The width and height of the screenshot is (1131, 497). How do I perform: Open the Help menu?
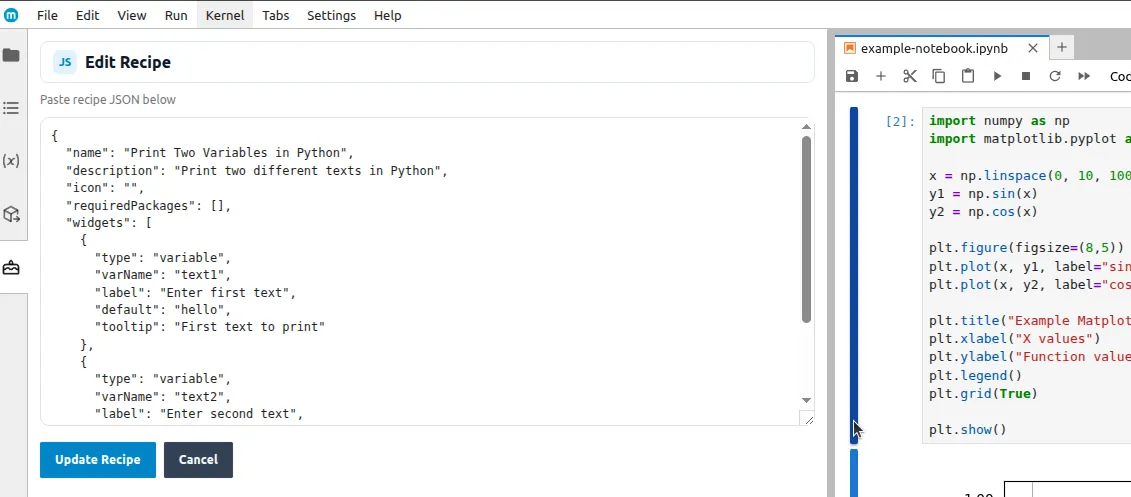(x=387, y=15)
